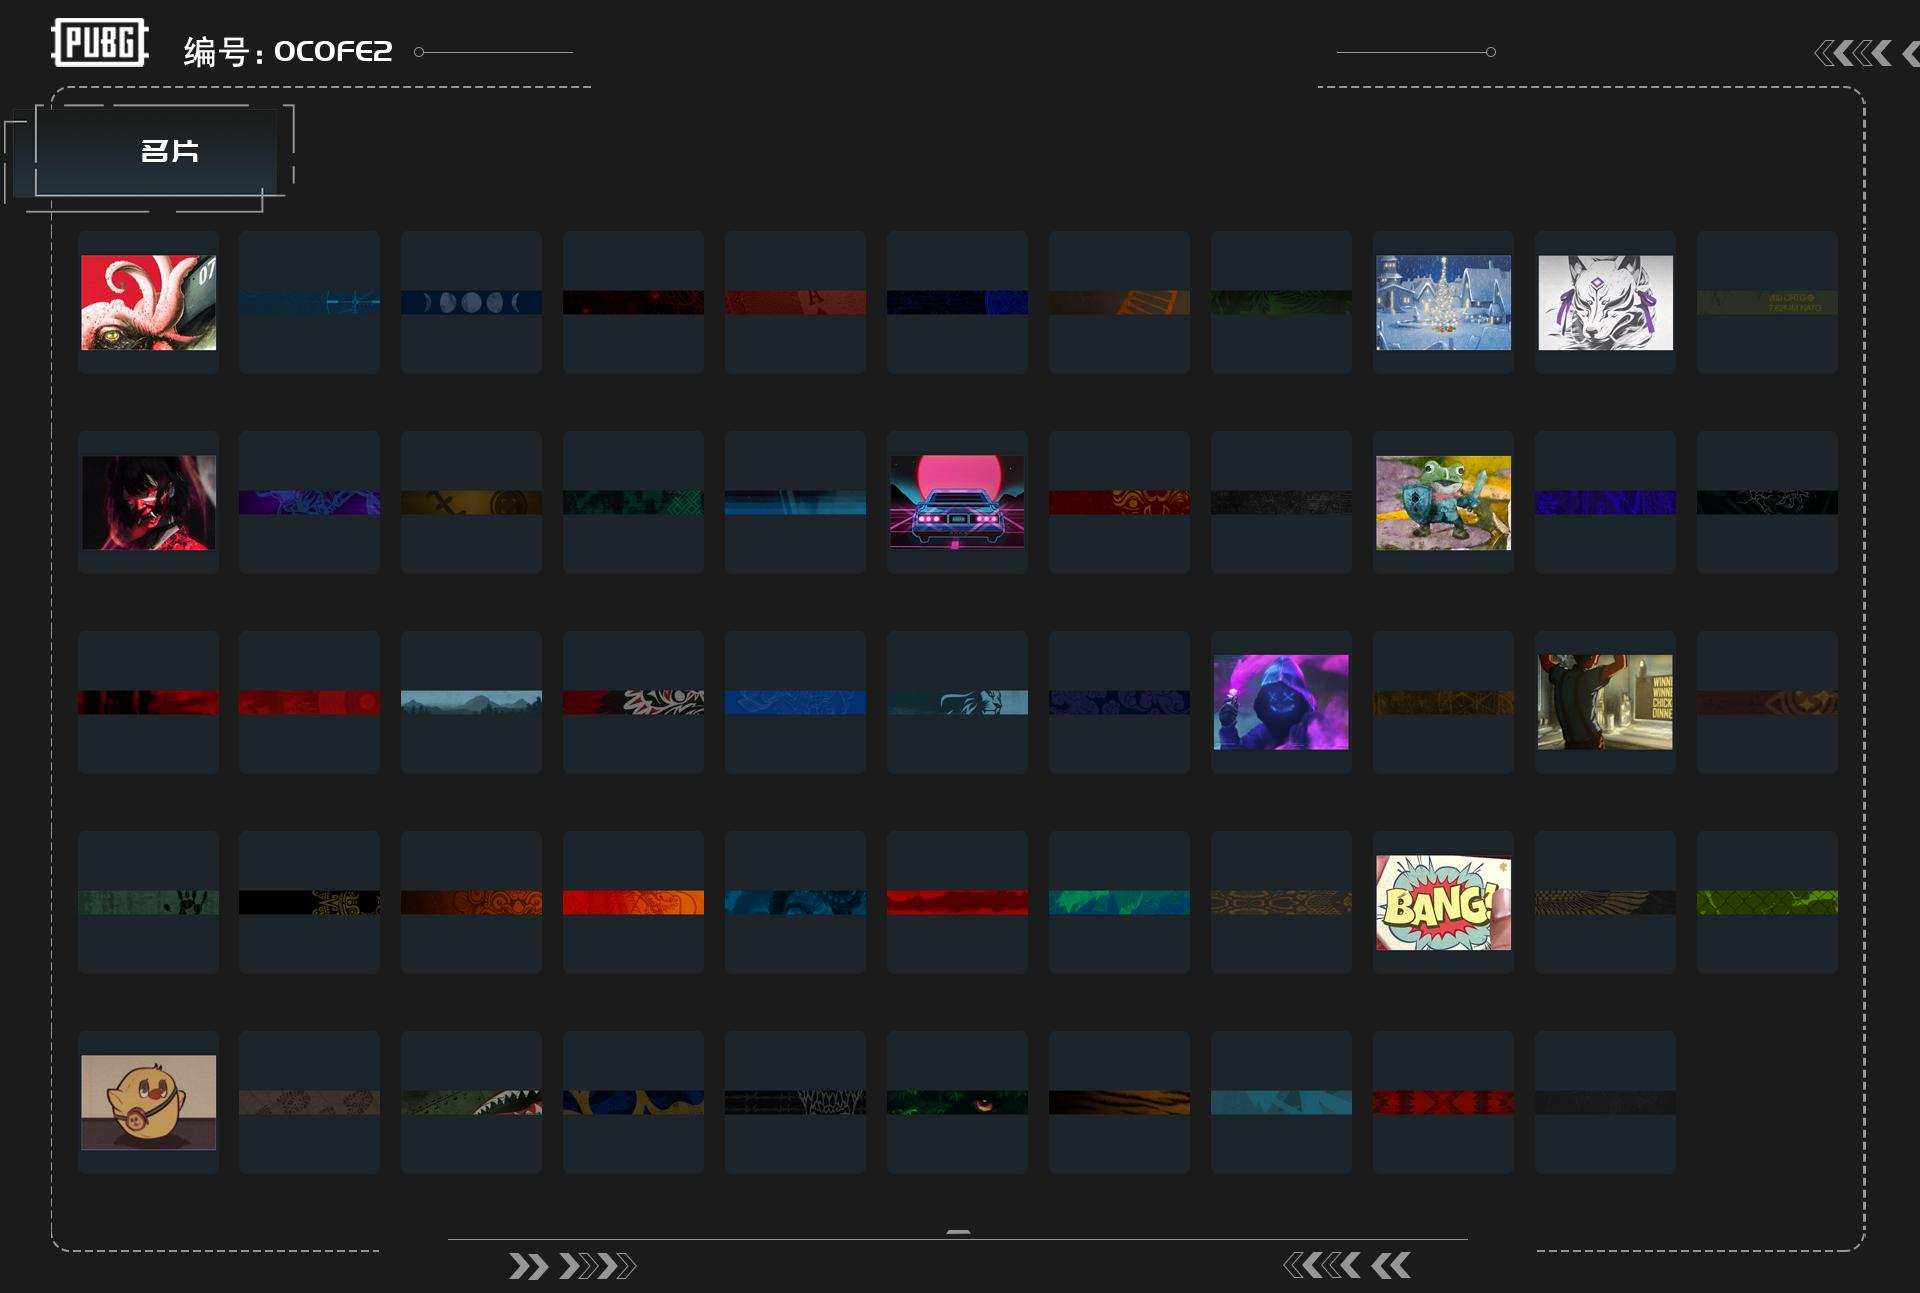Select the blue mountain landscape banner
This screenshot has width=1920, height=1293.
click(x=471, y=702)
